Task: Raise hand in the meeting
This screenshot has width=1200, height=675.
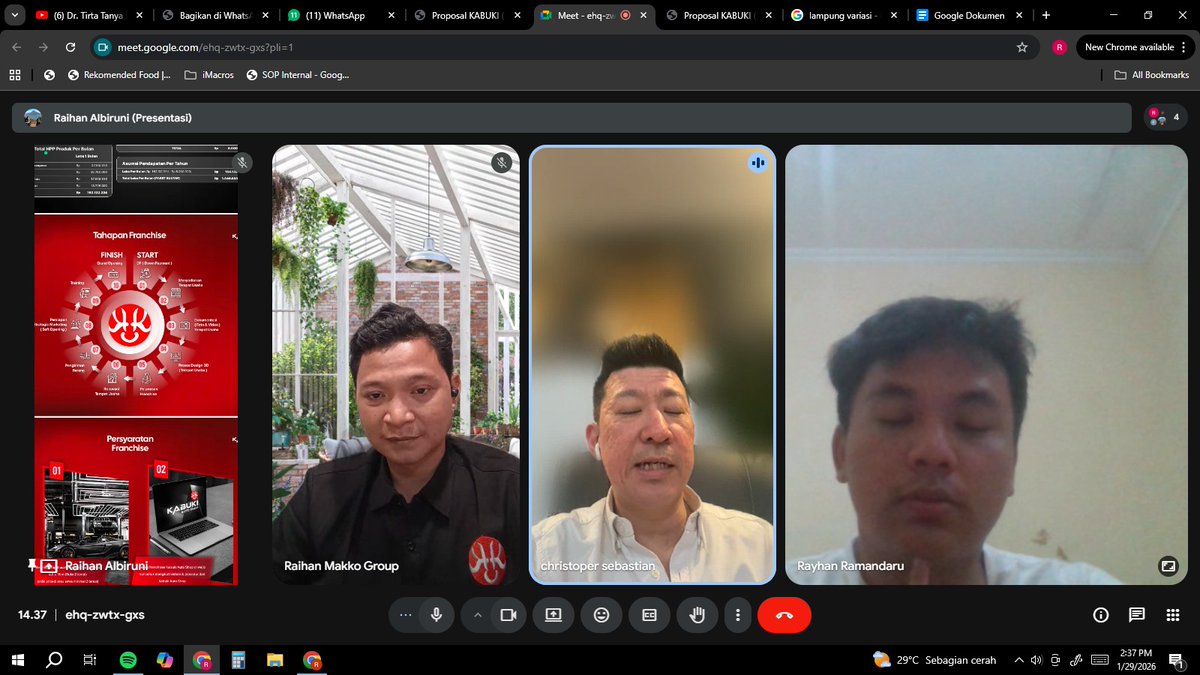Action: pyautogui.click(x=697, y=615)
